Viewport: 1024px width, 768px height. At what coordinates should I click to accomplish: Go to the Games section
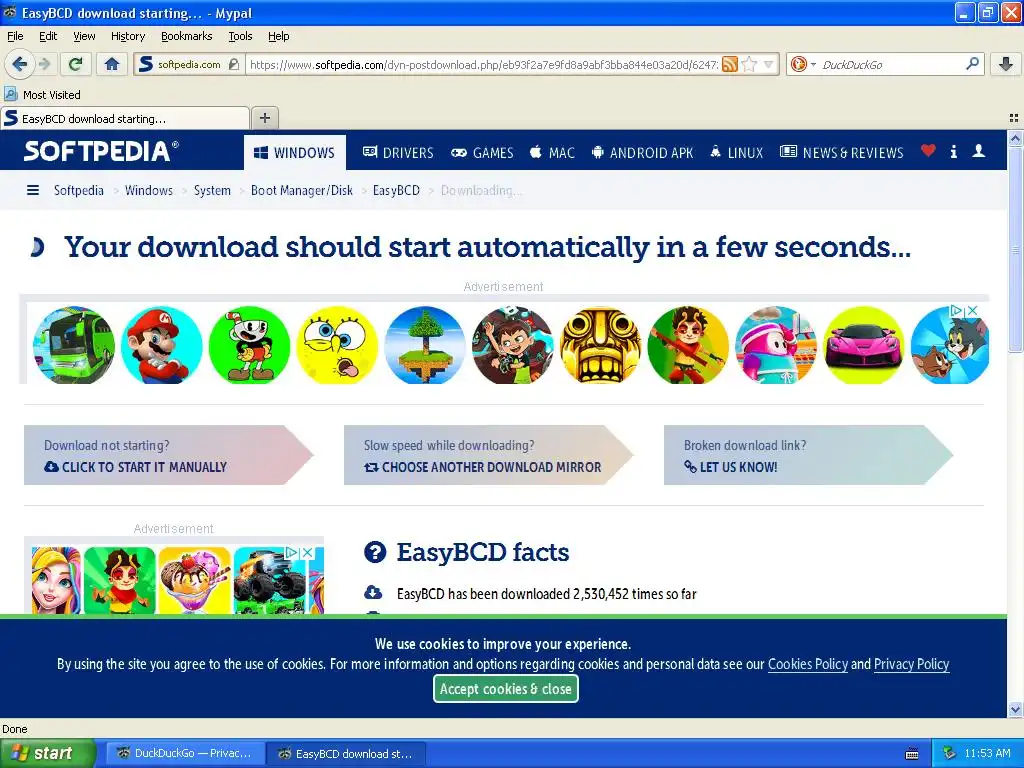click(x=482, y=152)
